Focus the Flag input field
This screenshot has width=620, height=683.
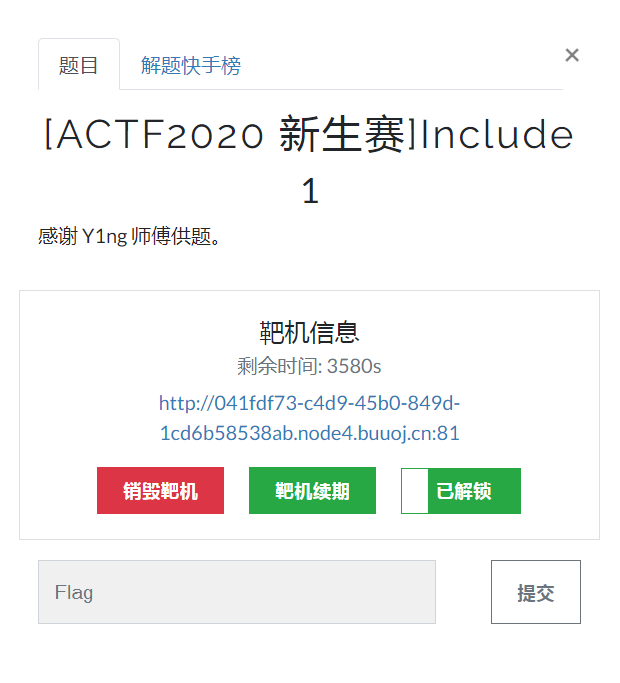coord(237,592)
